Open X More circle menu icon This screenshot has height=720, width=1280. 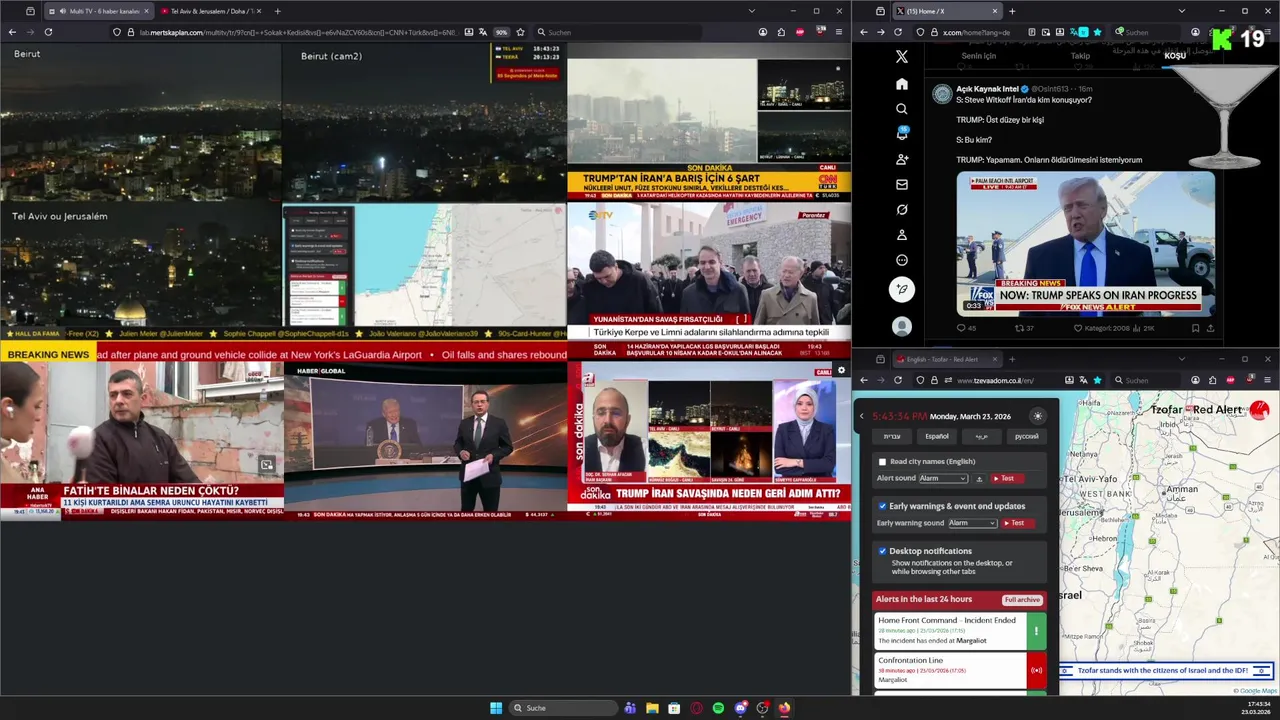[x=901, y=260]
